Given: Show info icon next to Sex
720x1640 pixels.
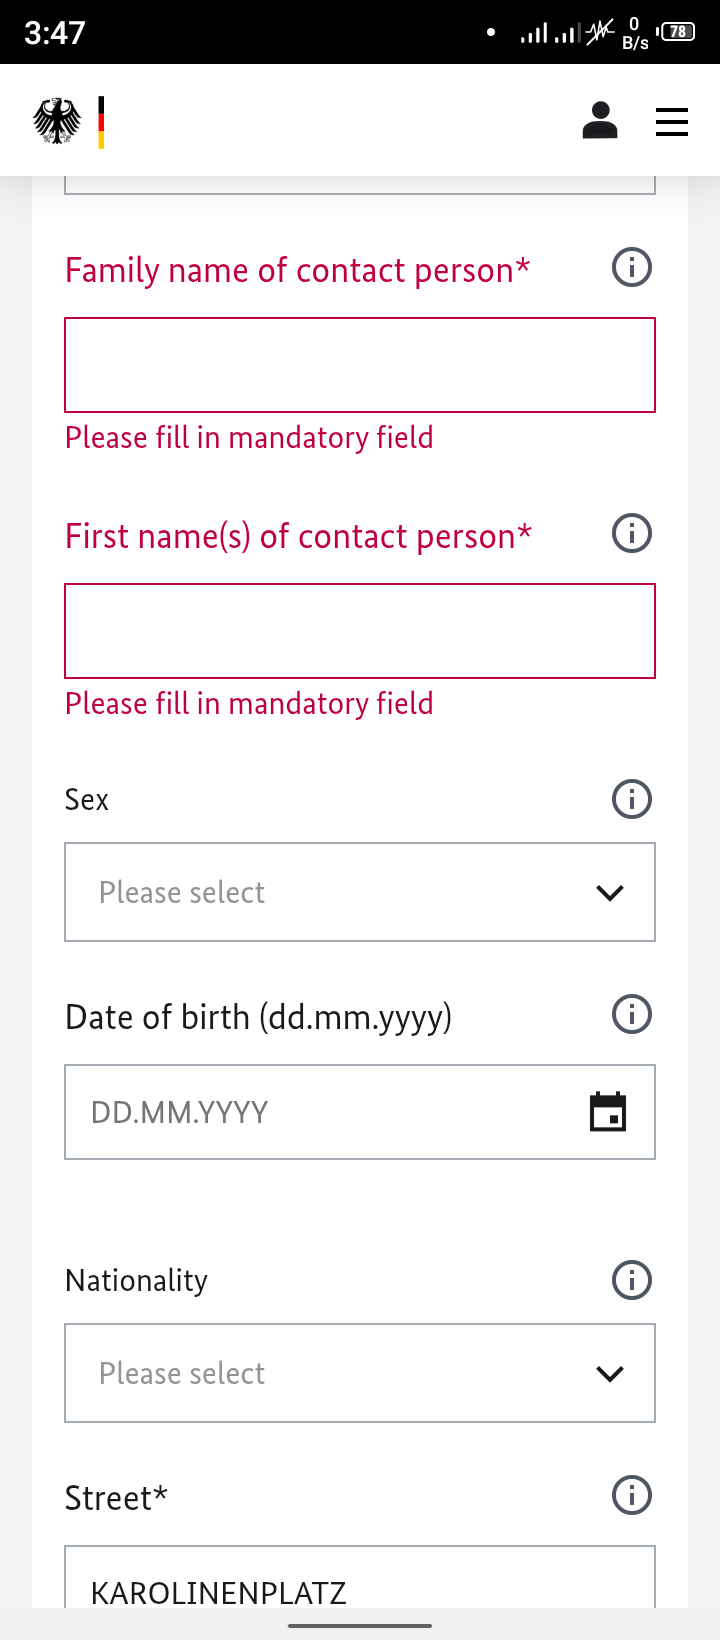Looking at the screenshot, I should click(632, 799).
